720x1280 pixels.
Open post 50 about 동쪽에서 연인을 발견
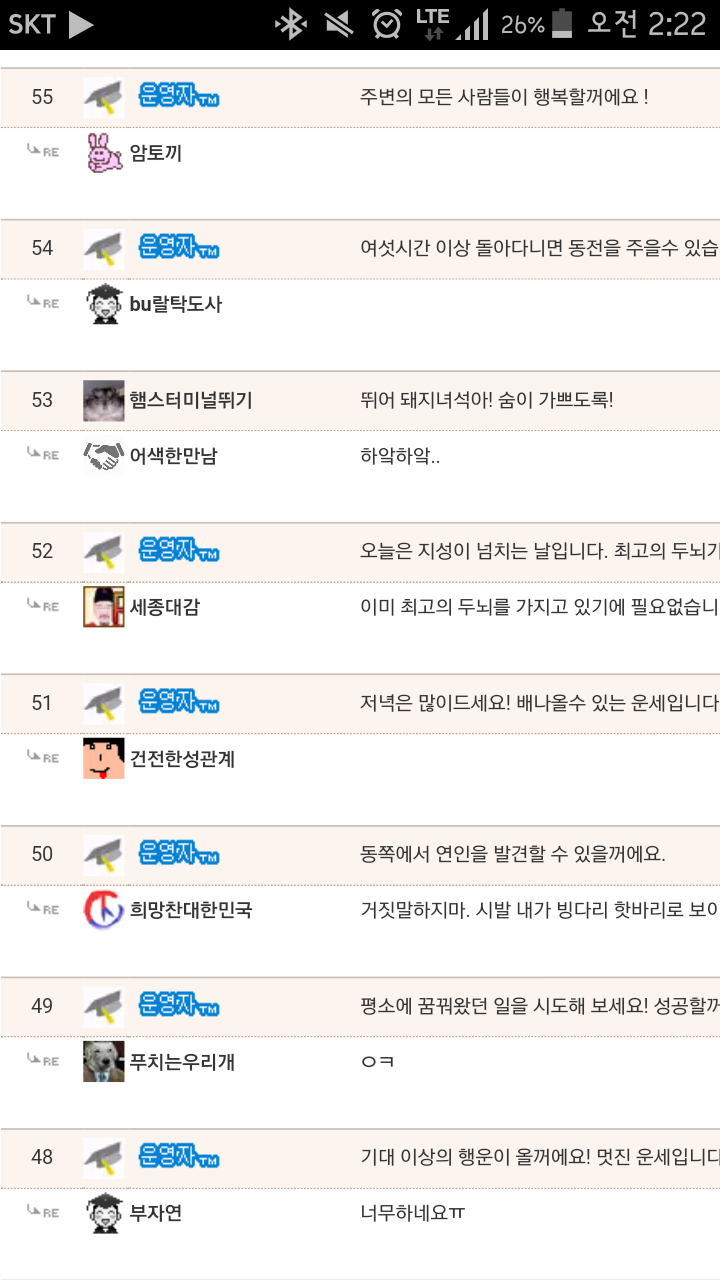513,854
